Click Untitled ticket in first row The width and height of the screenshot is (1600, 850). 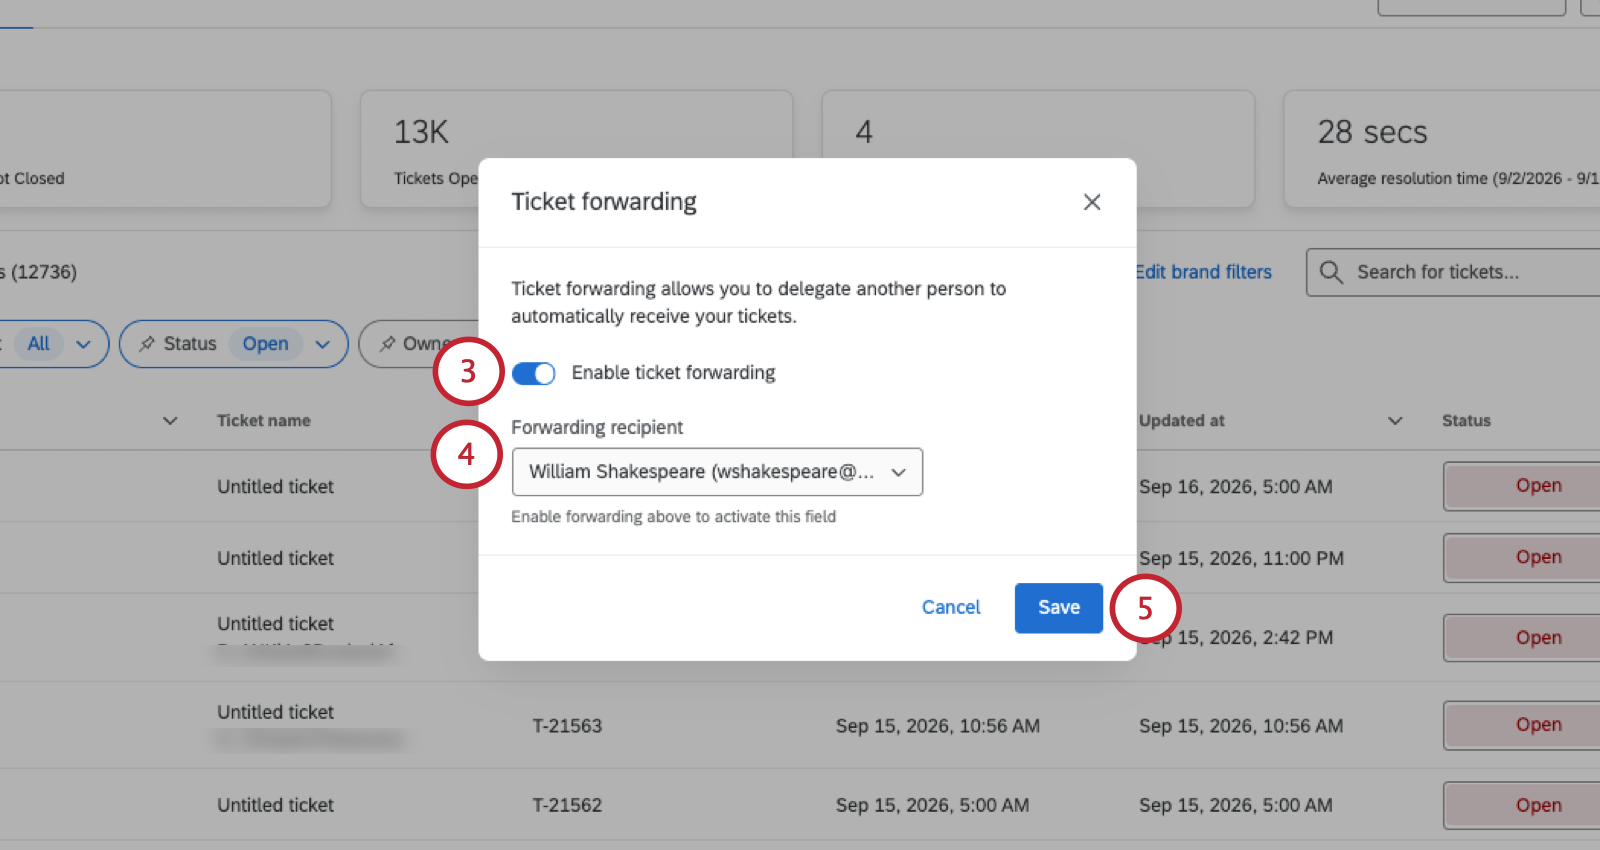click(275, 487)
